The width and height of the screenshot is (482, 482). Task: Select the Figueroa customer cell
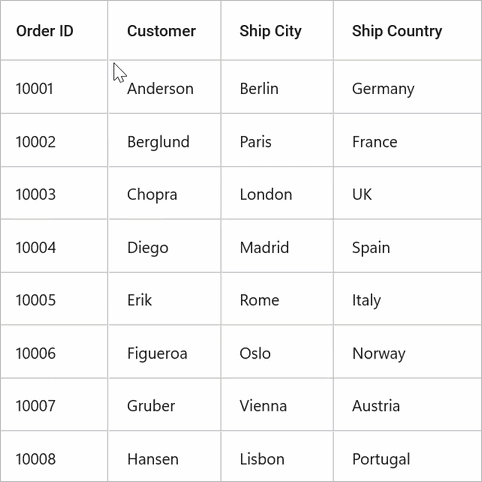point(164,351)
